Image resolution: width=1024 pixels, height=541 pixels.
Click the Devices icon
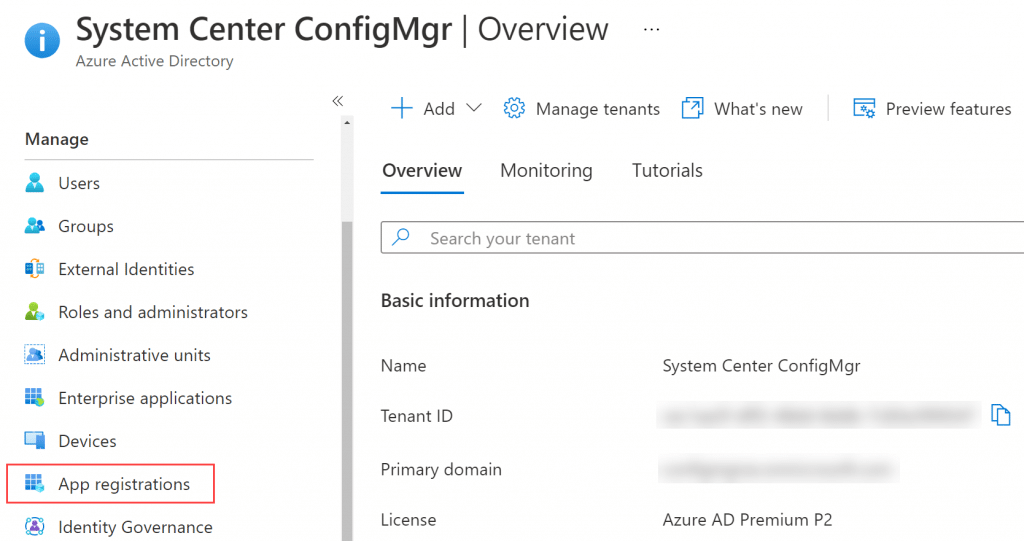[x=35, y=441]
